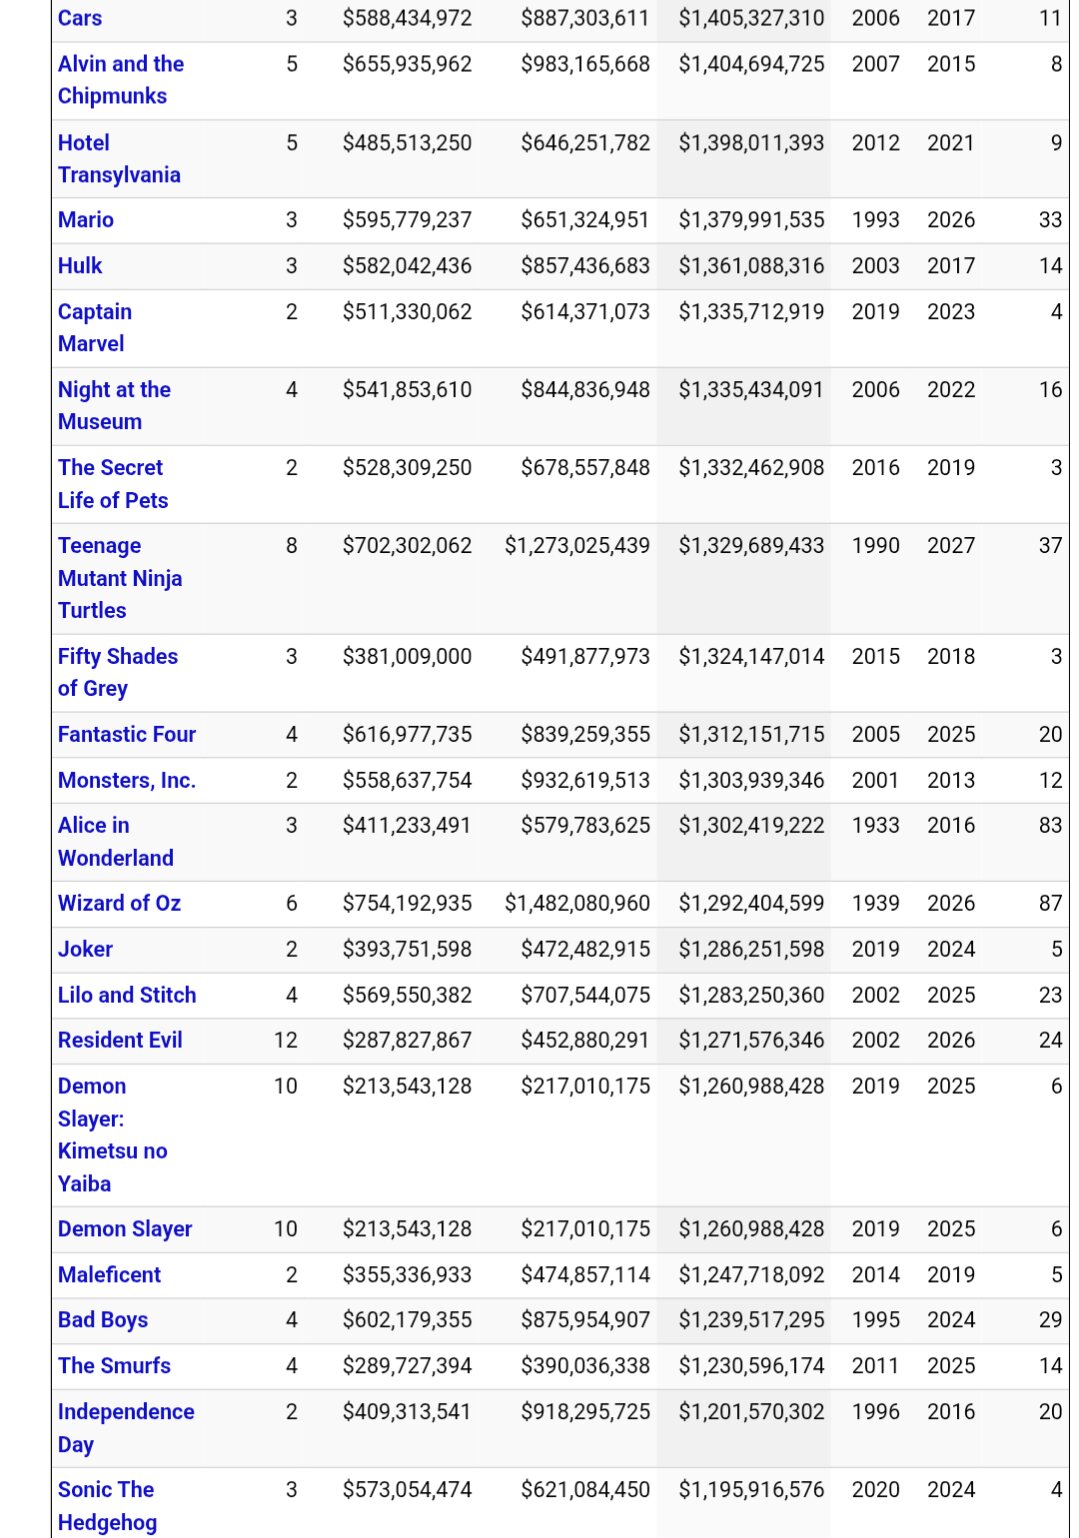Select Teenage Mutant Ninja Turtles link
Screen dimensions: 1079x1538
[99, 546]
